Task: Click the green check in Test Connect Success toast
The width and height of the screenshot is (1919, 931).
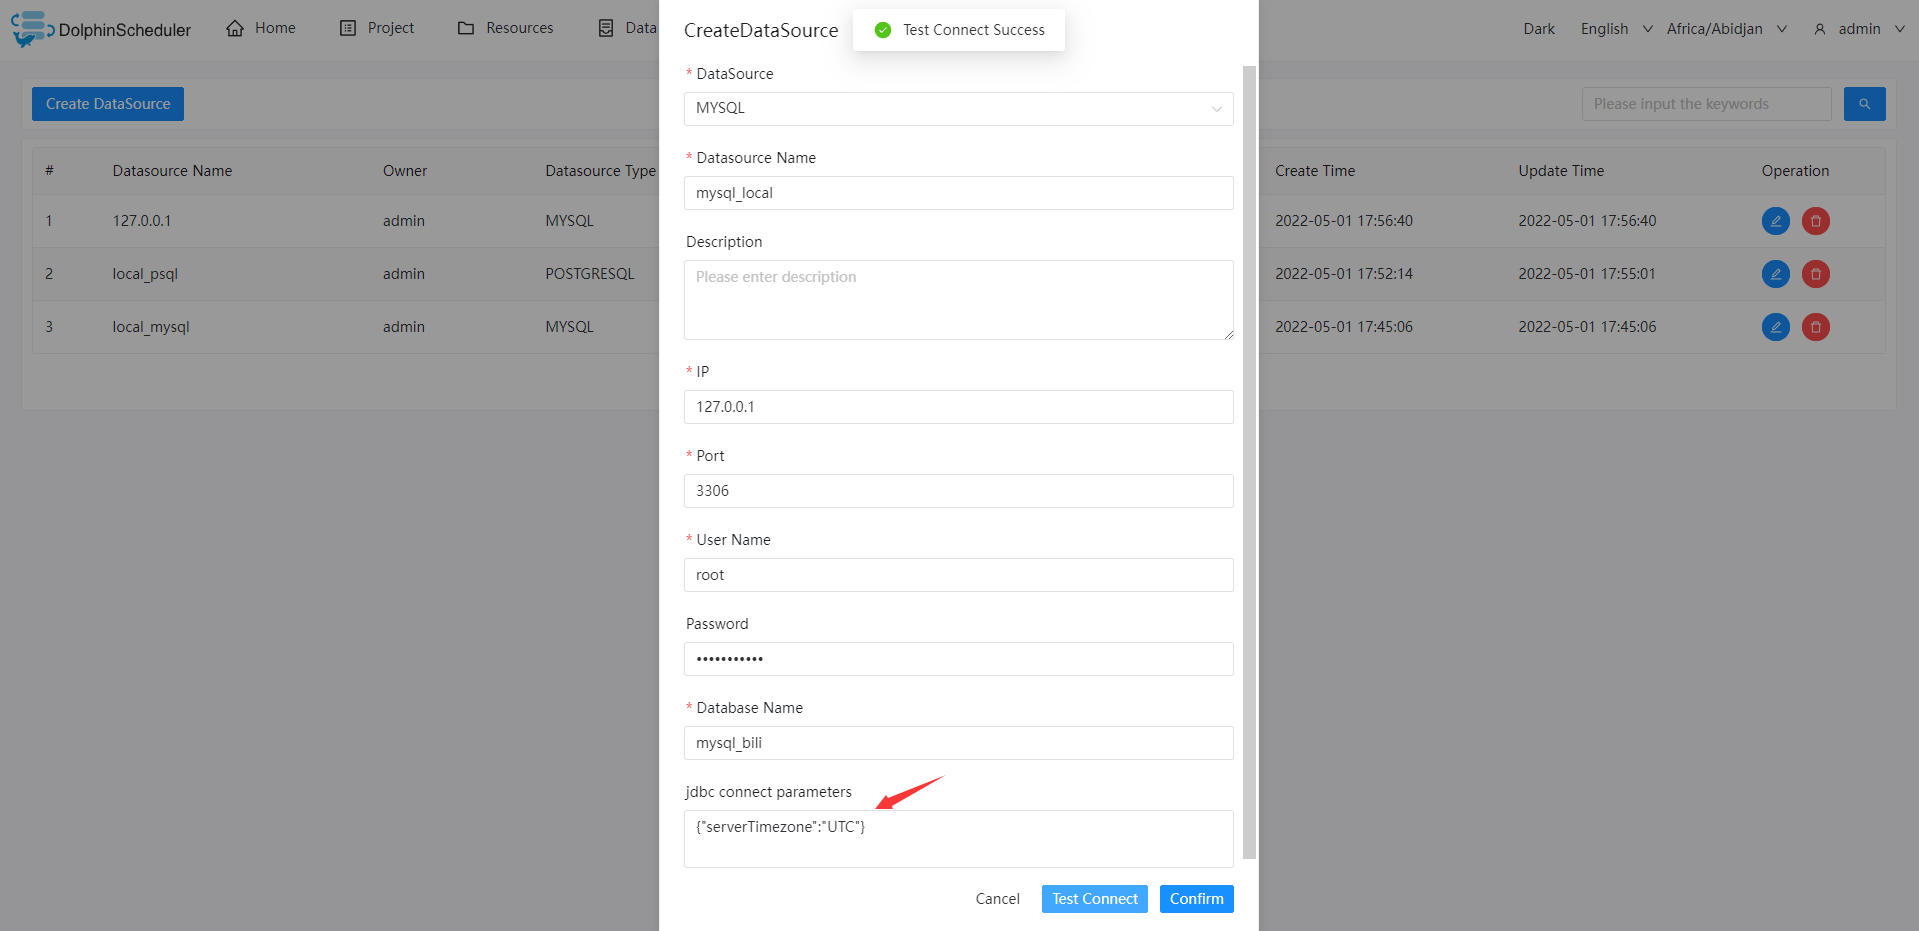Action: pyautogui.click(x=882, y=29)
